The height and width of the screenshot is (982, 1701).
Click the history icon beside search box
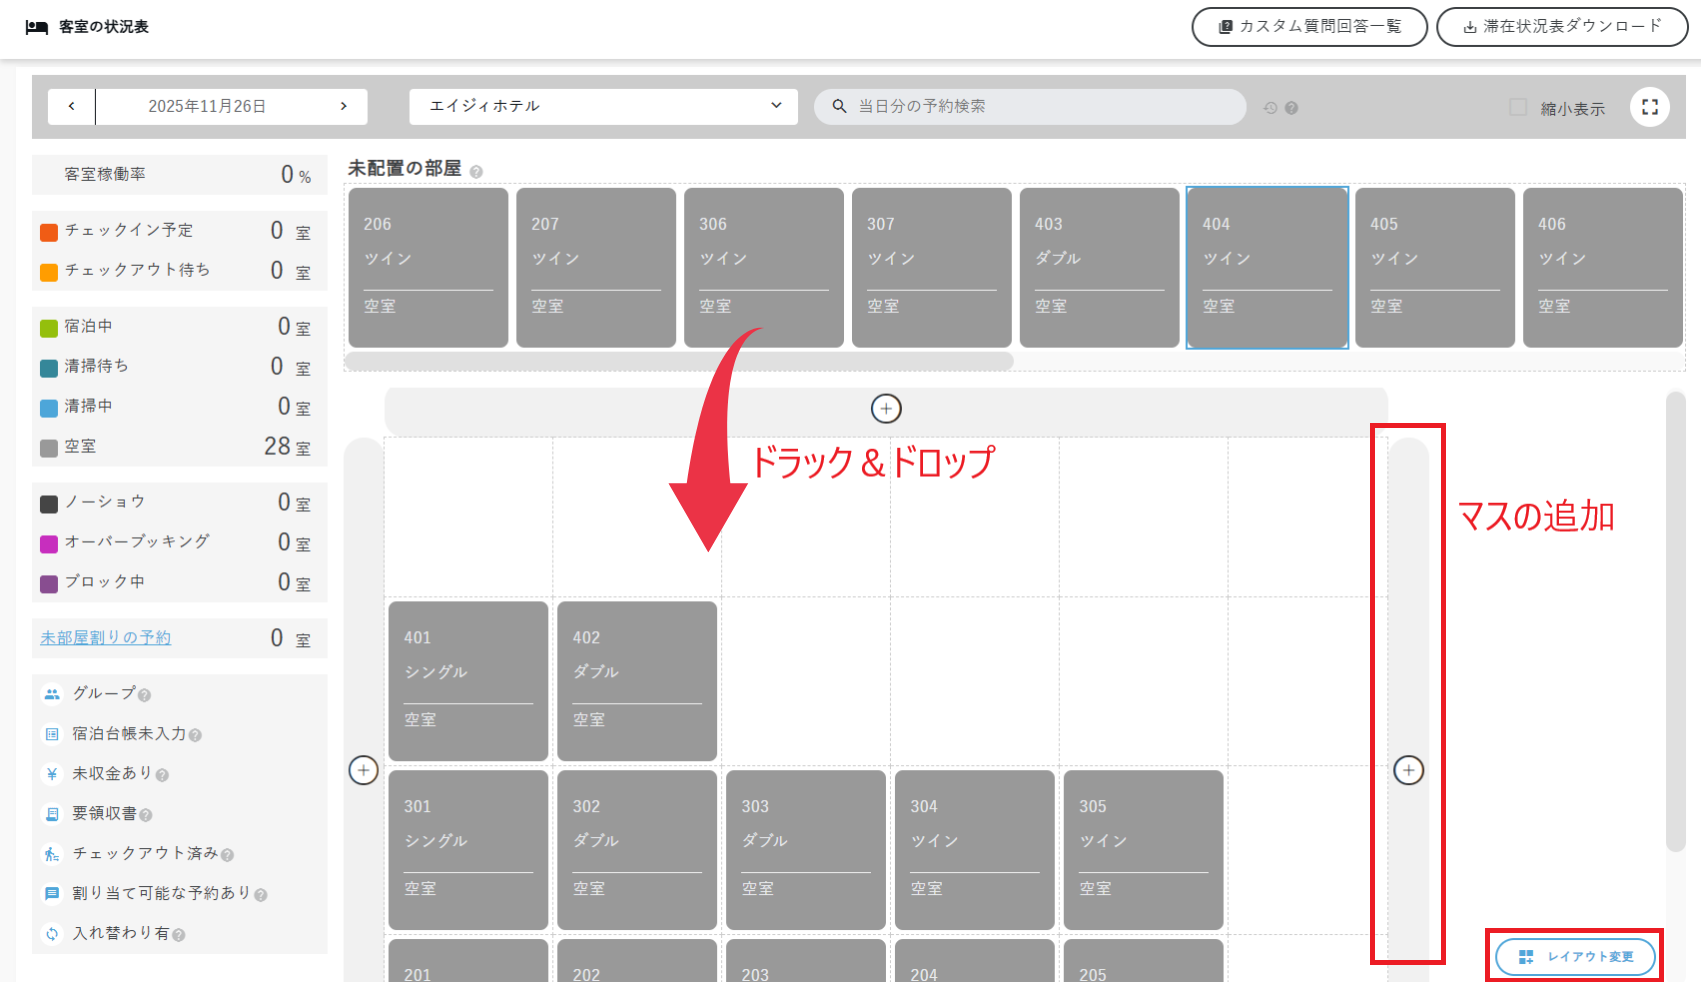(x=1270, y=108)
